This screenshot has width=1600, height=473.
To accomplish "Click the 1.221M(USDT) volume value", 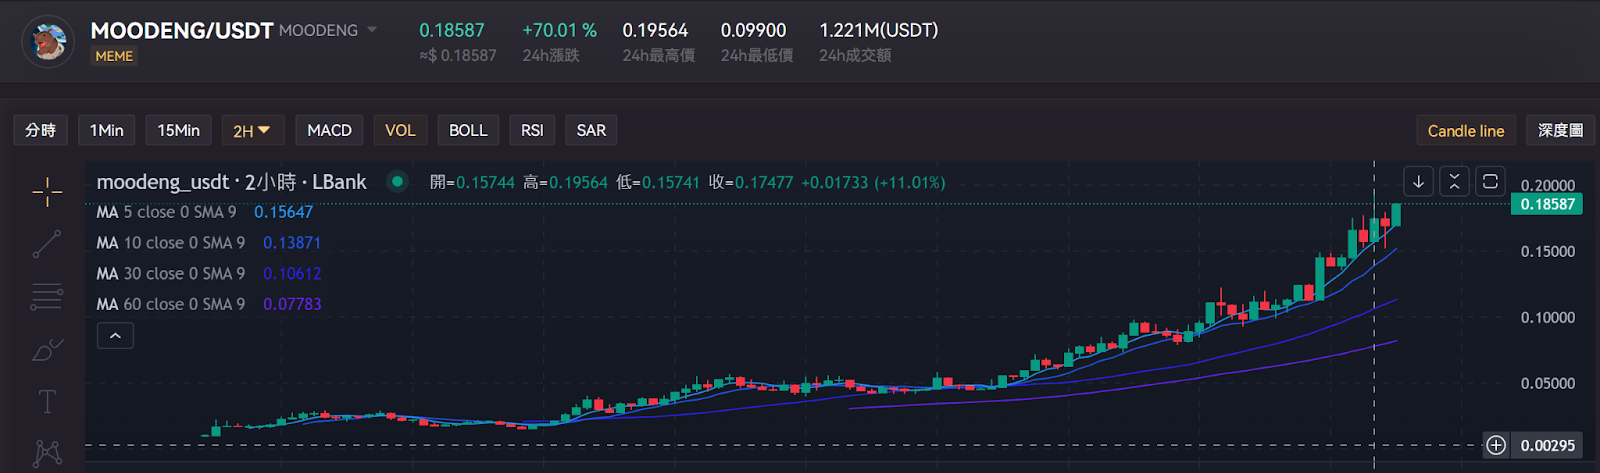I will (x=879, y=30).
